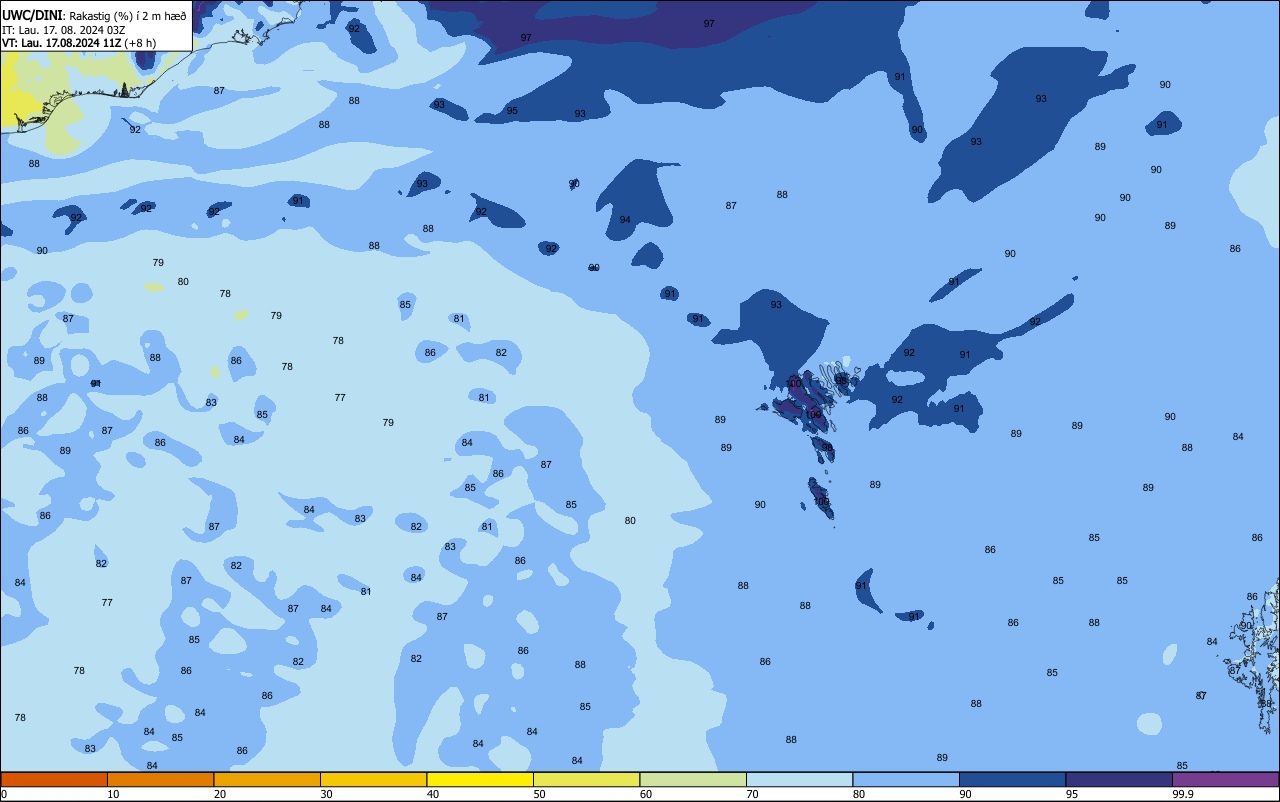Click the legend tick label 10
1280x802 pixels.
click(113, 794)
